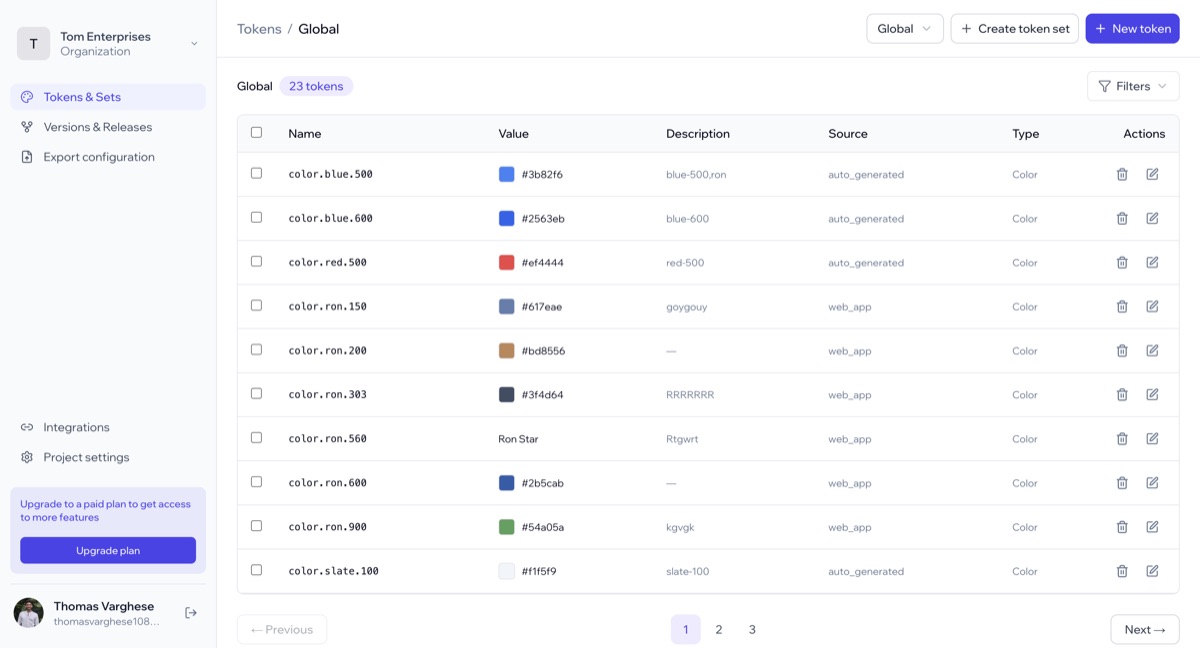Check the color.red.500 row checkbox
1200x648 pixels.
[256, 261]
